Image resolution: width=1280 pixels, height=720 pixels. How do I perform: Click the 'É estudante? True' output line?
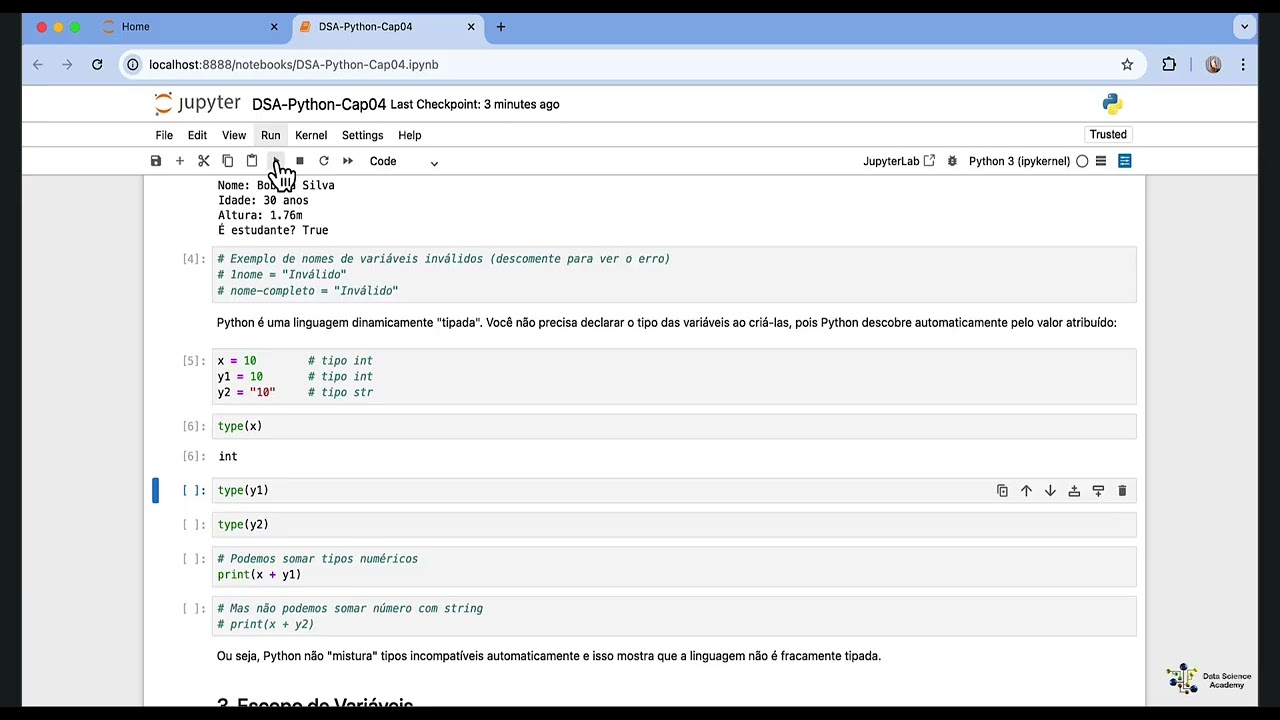[x=273, y=230]
